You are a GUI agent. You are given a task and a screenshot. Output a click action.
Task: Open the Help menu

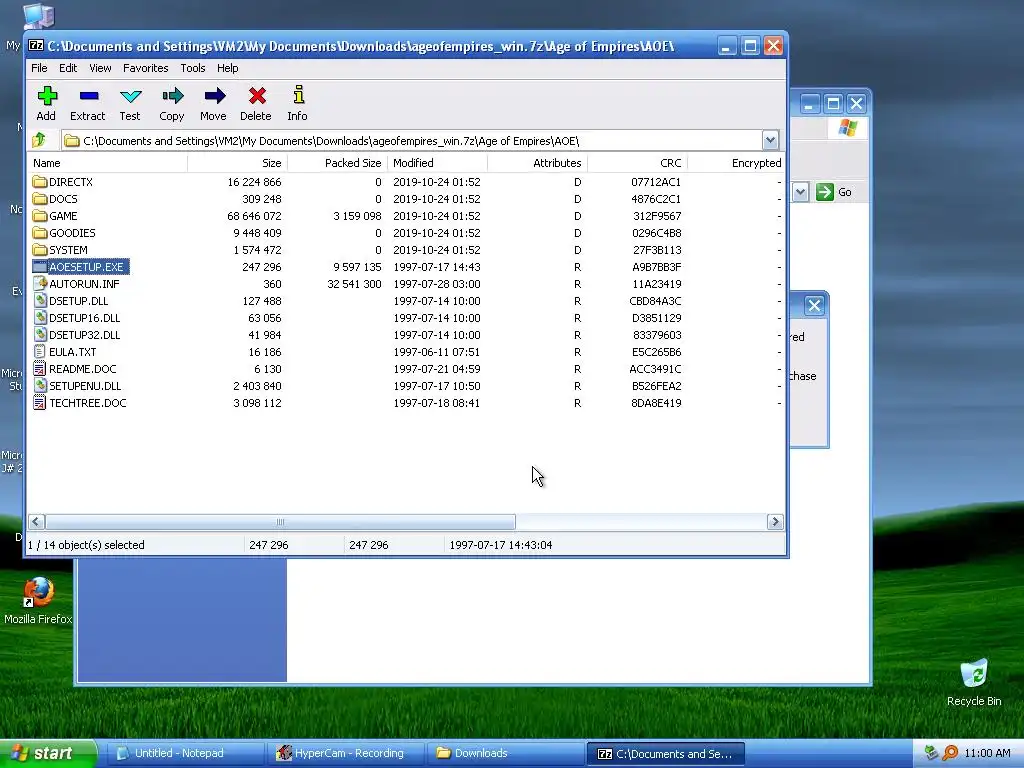(x=227, y=68)
